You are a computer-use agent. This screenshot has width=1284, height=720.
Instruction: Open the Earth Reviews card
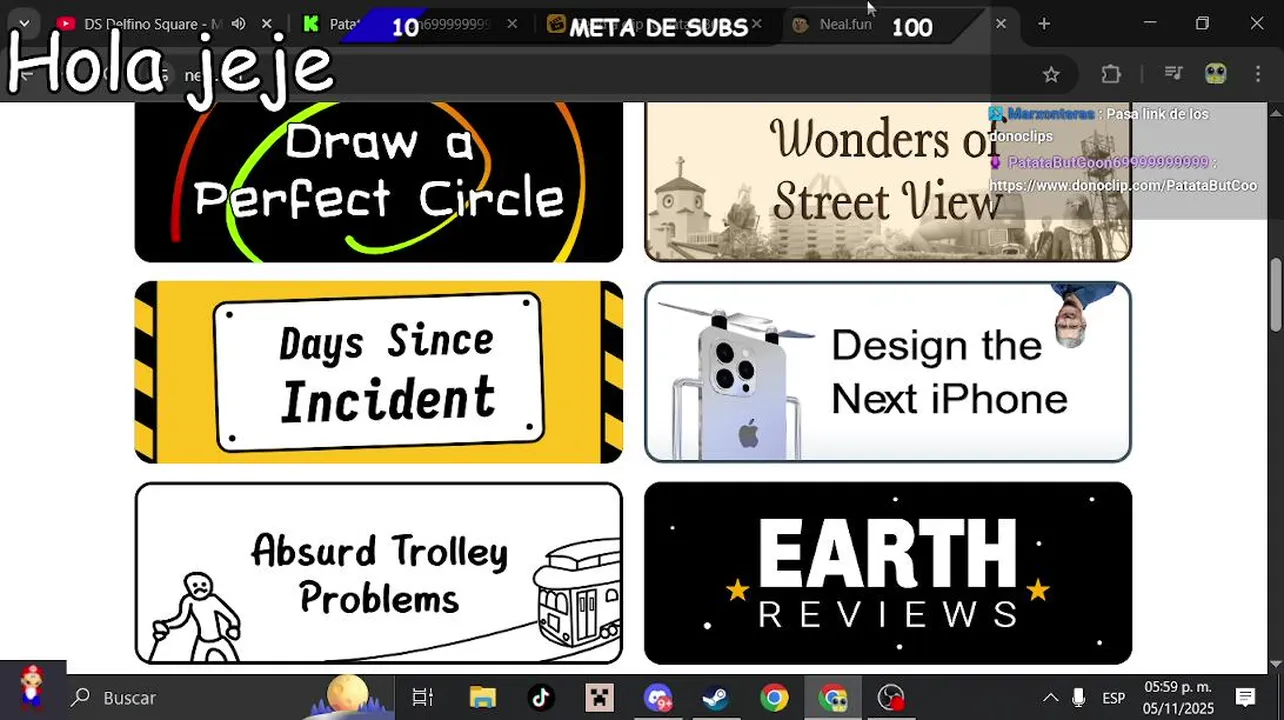[888, 573]
